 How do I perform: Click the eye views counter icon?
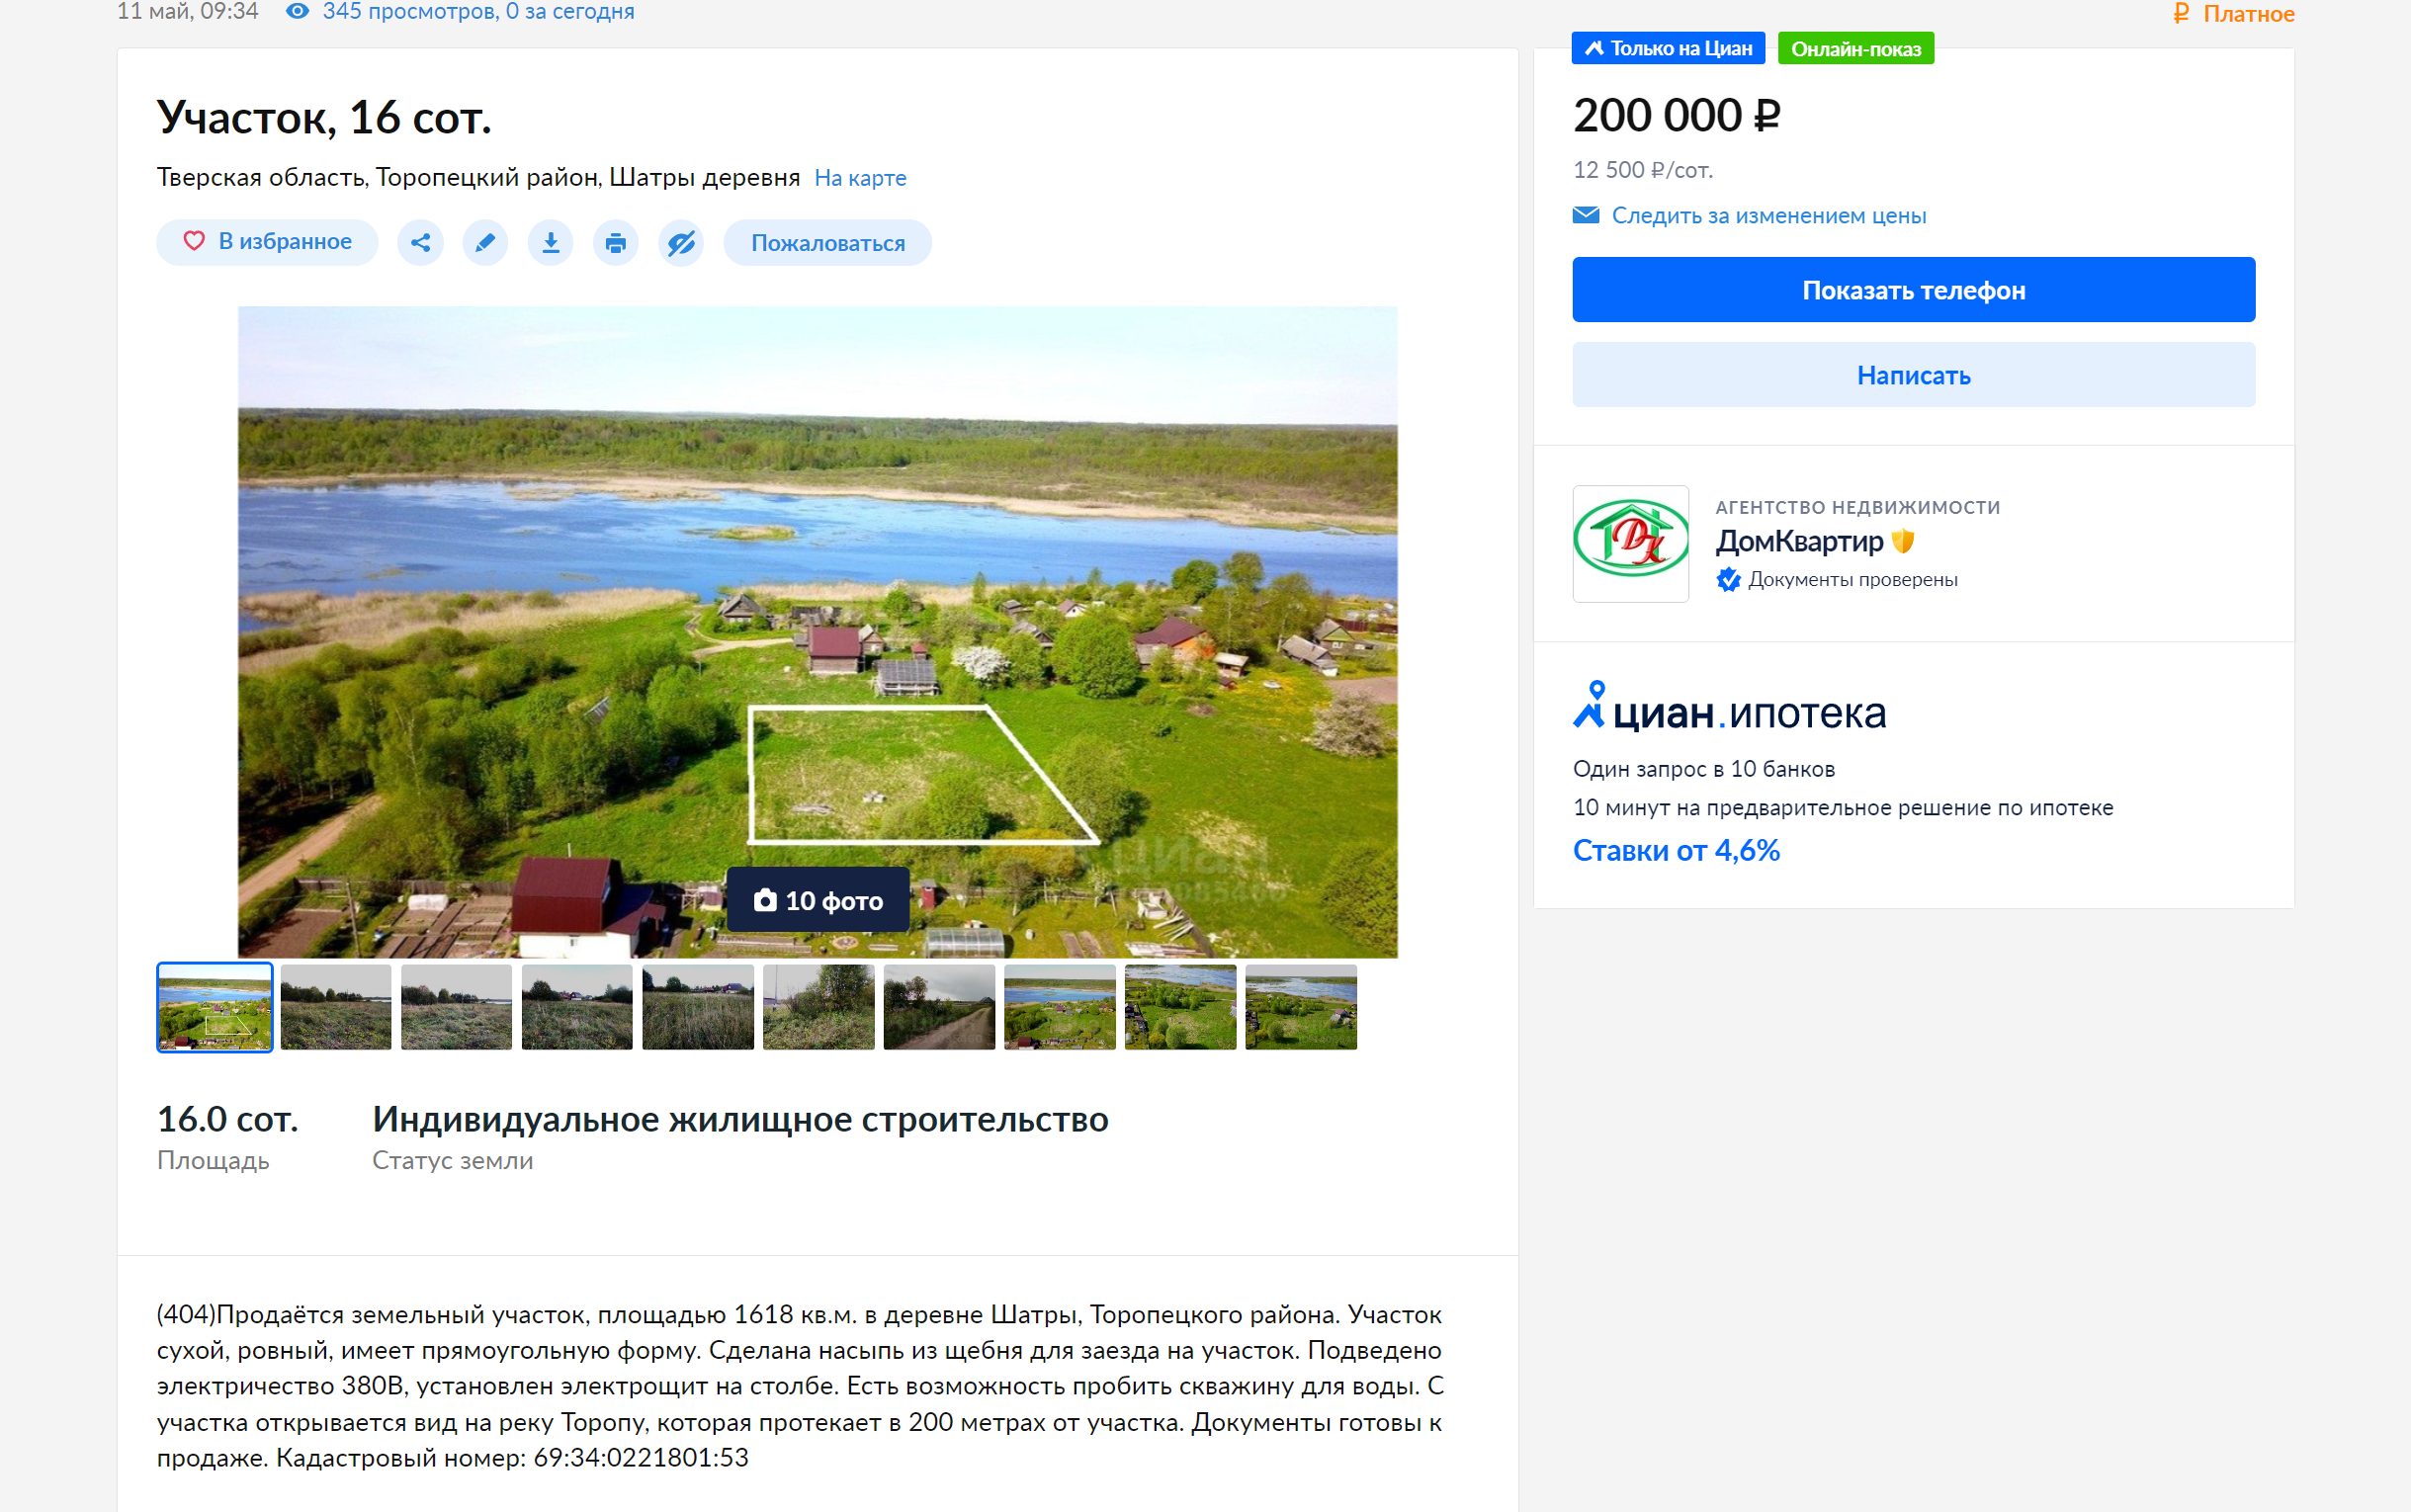297,11
